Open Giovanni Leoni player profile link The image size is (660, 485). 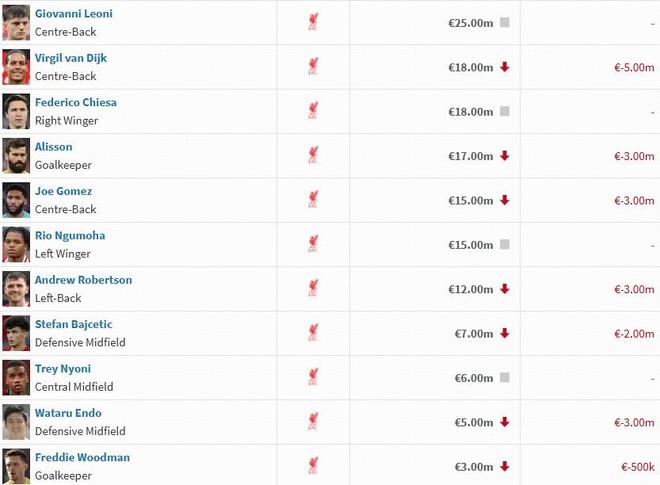(74, 14)
